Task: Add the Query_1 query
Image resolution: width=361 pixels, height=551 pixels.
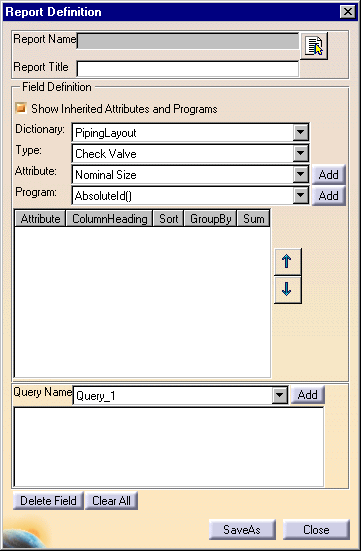Action: [308, 395]
